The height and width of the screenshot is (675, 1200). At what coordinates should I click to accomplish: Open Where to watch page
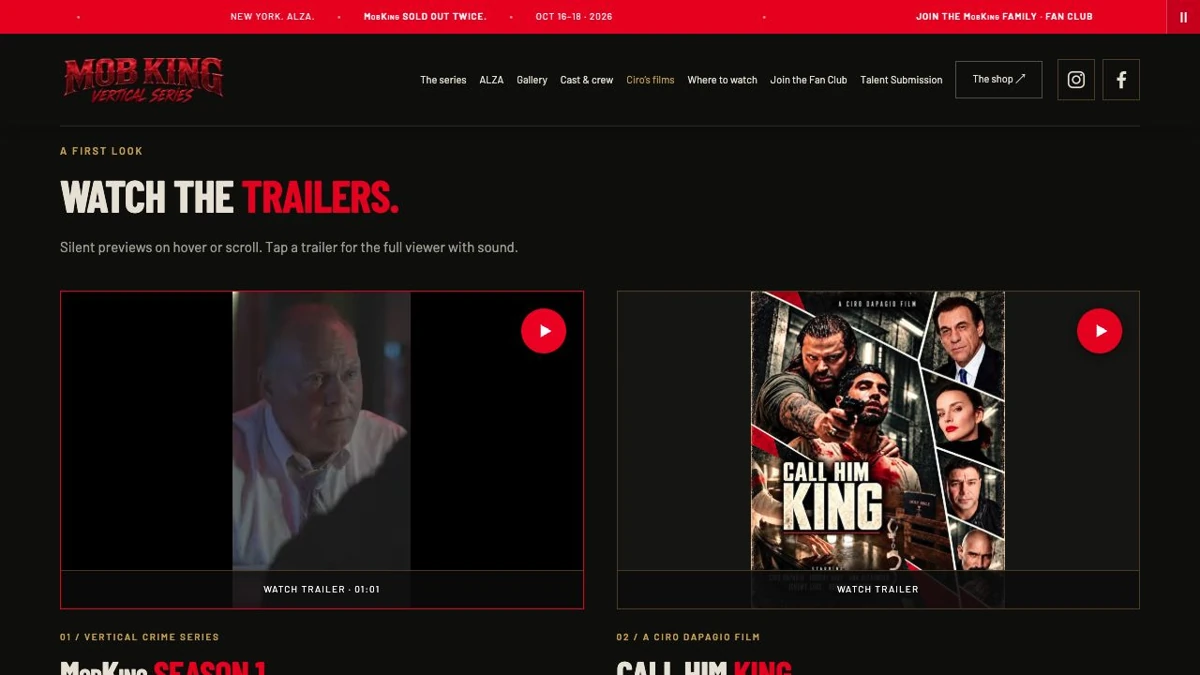coord(722,80)
